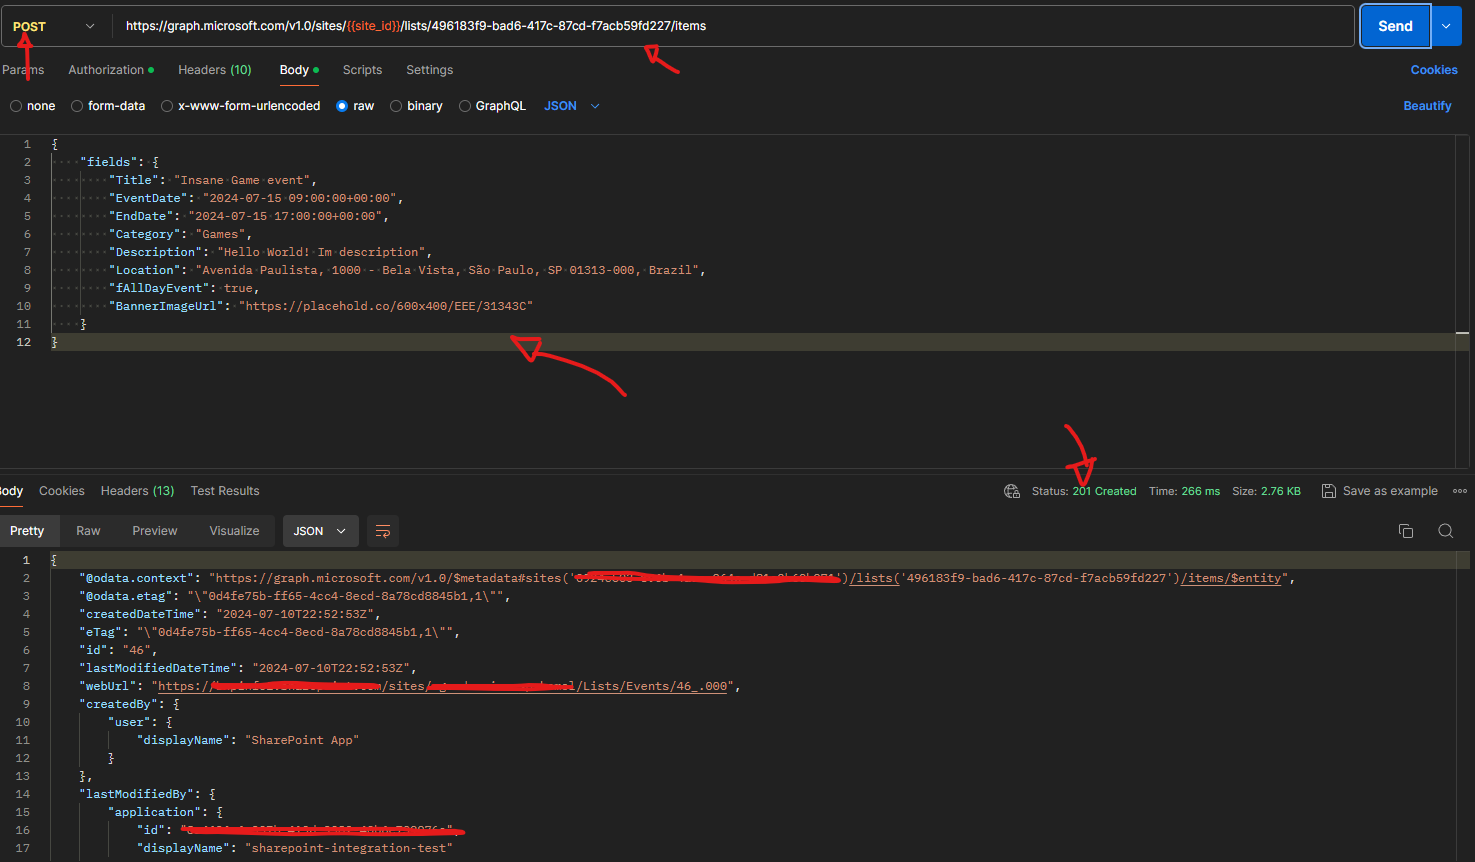The image size is (1475, 862).
Task: Open the Scripts tab
Action: click(362, 70)
